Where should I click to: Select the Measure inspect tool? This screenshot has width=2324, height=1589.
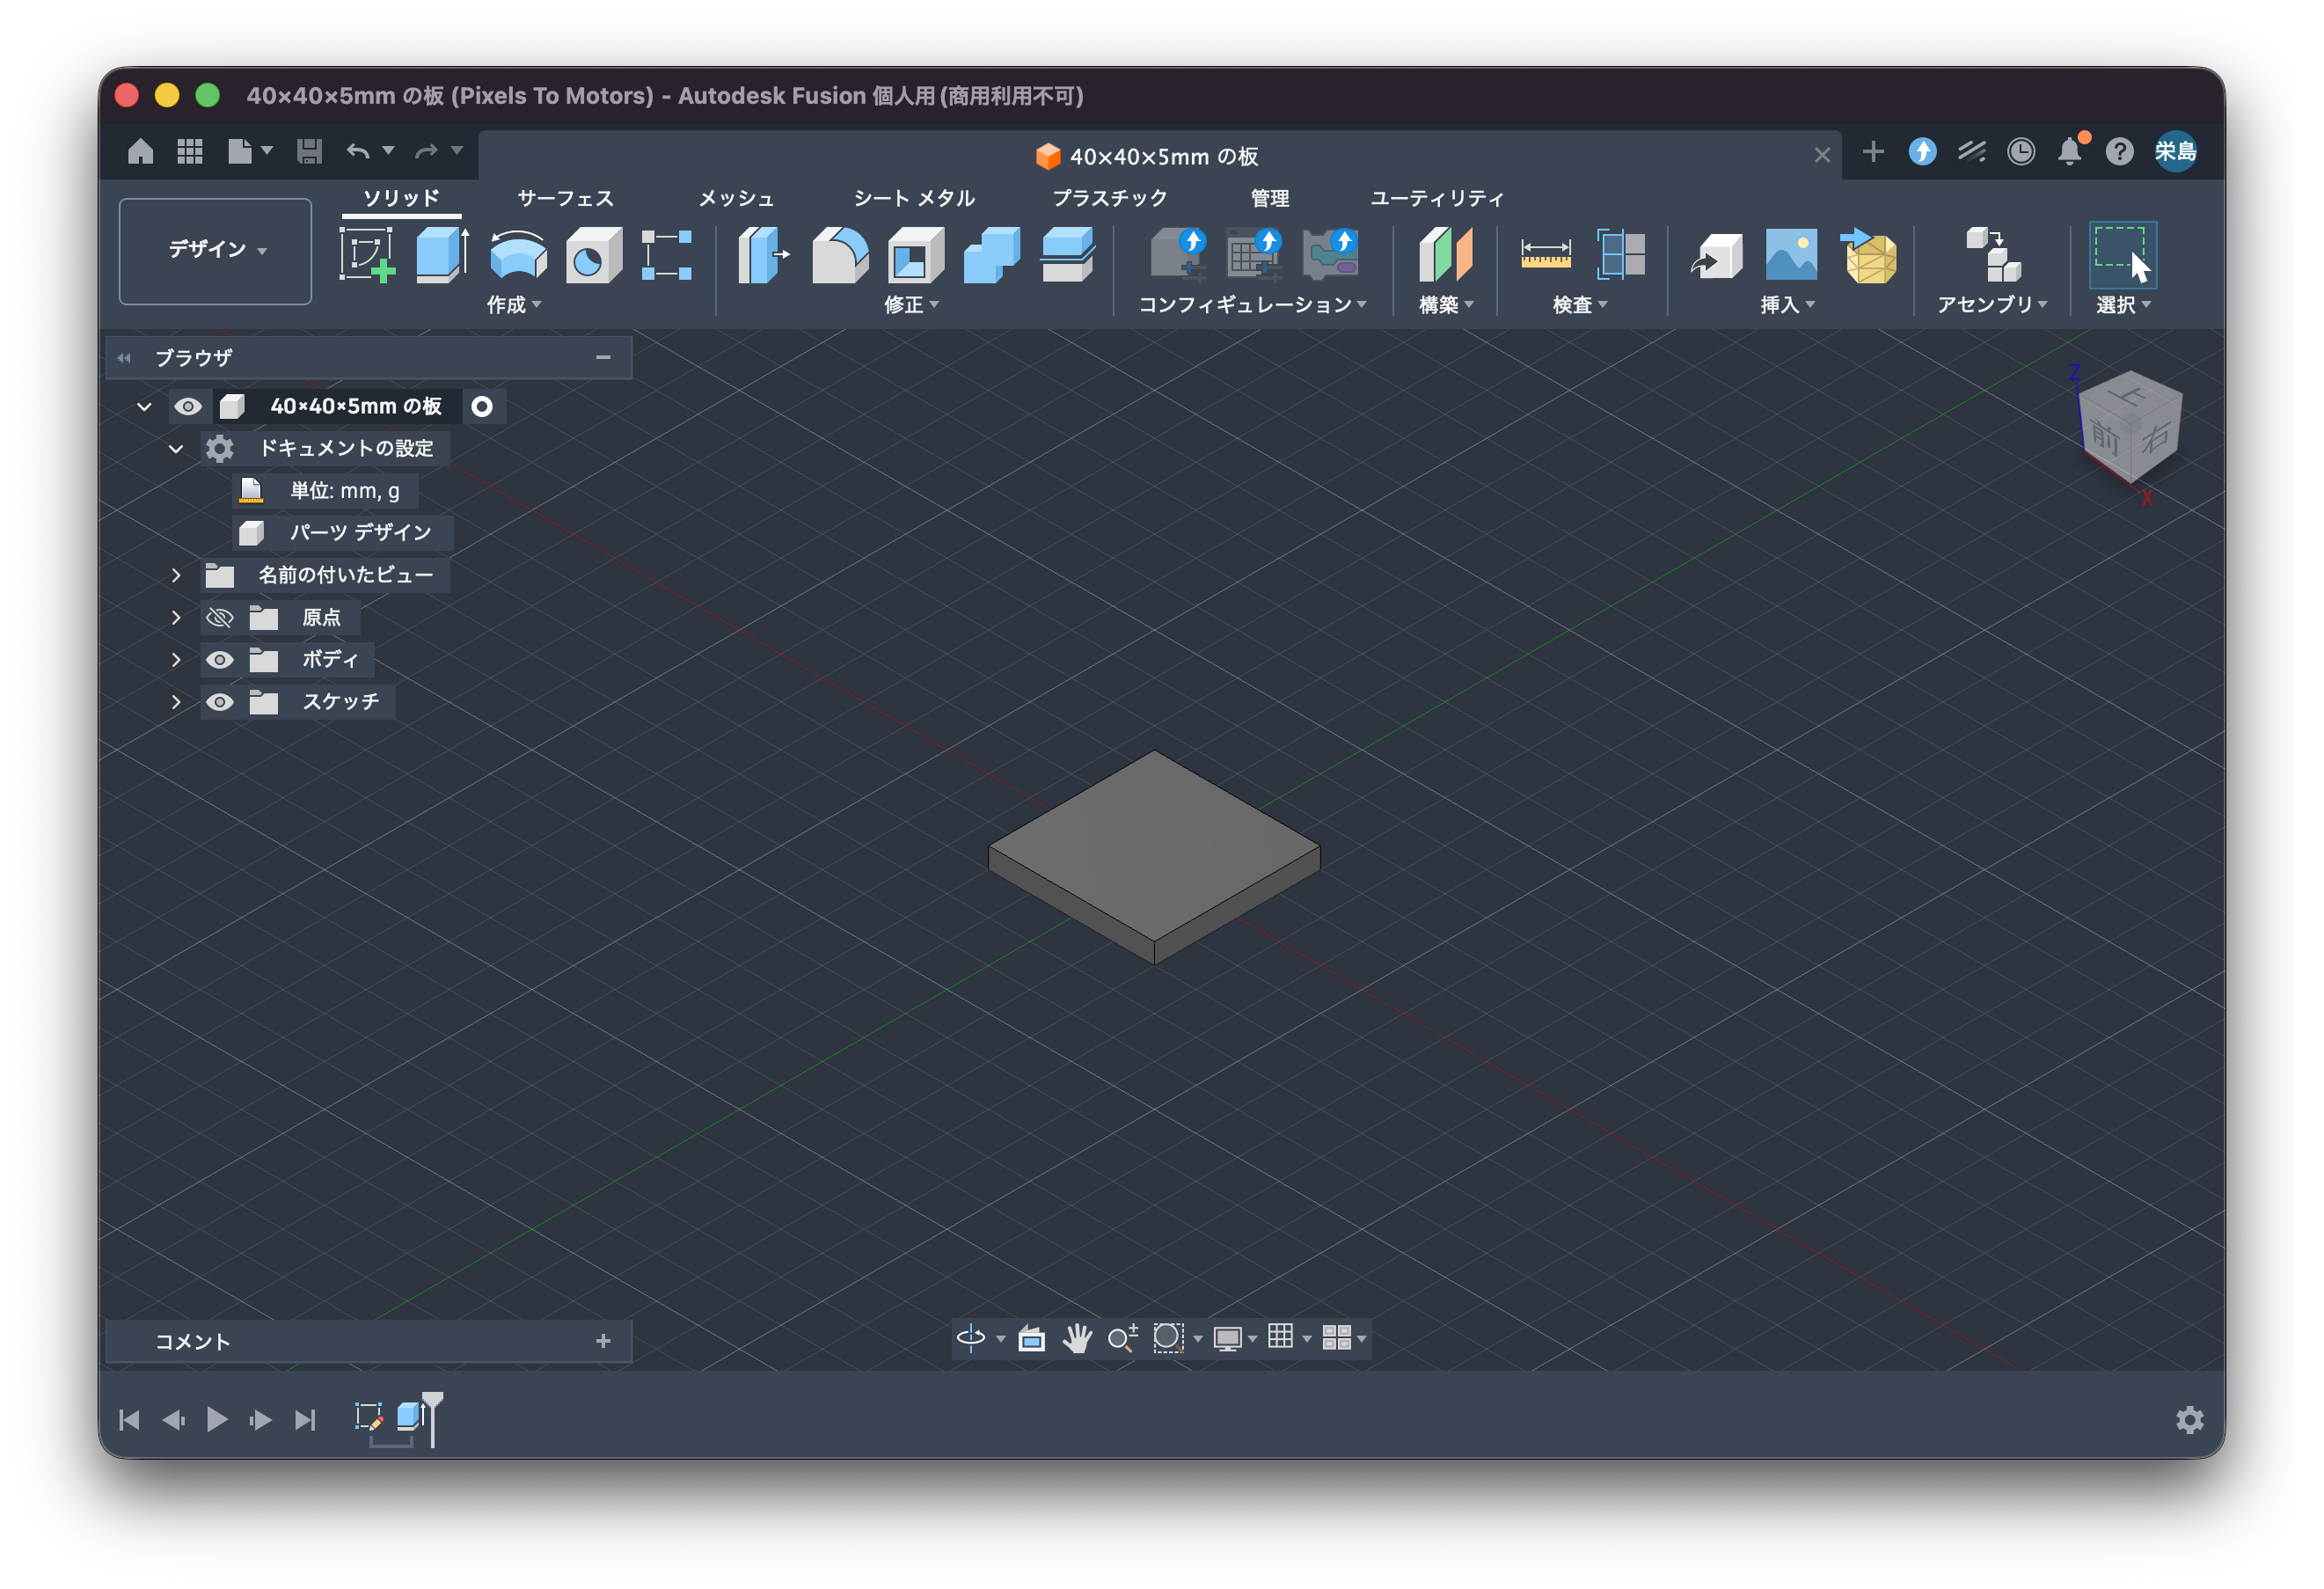[1546, 254]
